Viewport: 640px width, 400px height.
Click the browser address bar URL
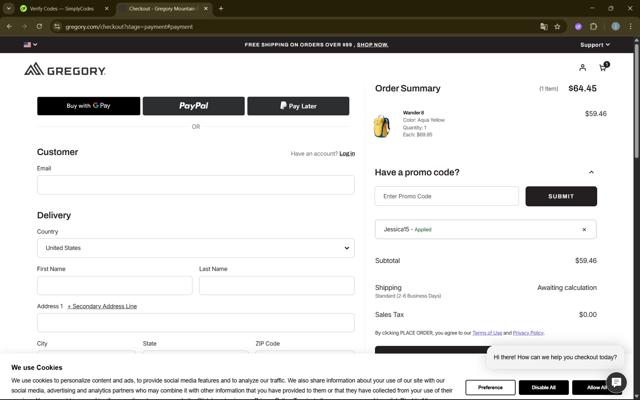[129, 27]
